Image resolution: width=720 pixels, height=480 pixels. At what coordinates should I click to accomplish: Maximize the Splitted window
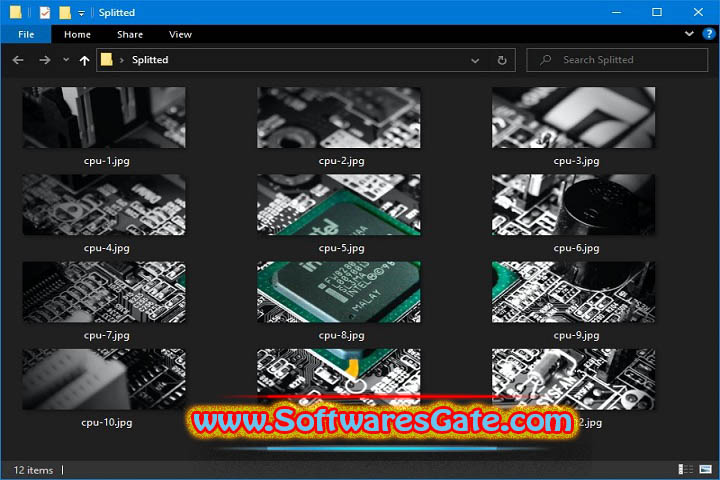(657, 12)
